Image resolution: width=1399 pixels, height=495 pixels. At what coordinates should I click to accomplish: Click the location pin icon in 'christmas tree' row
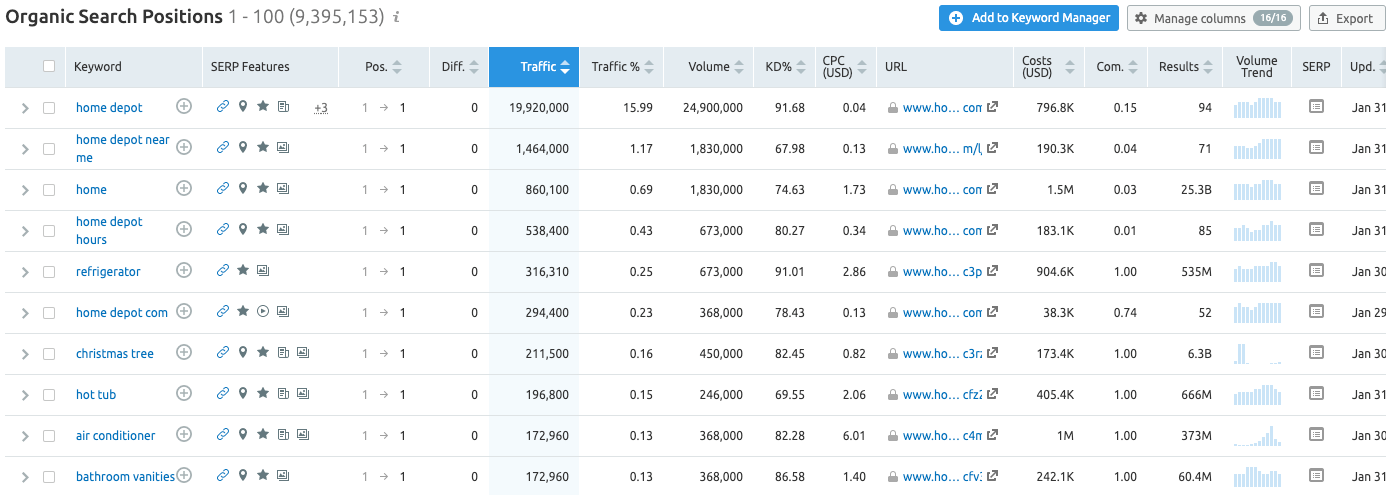243,353
